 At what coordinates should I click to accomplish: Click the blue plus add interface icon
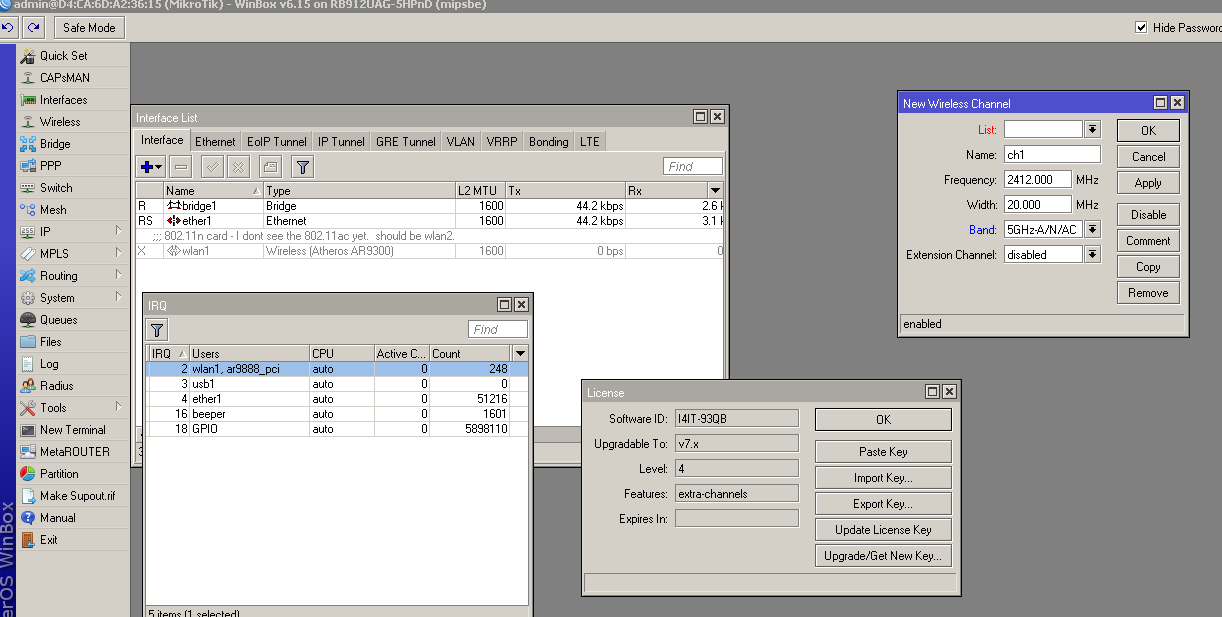tap(147, 167)
